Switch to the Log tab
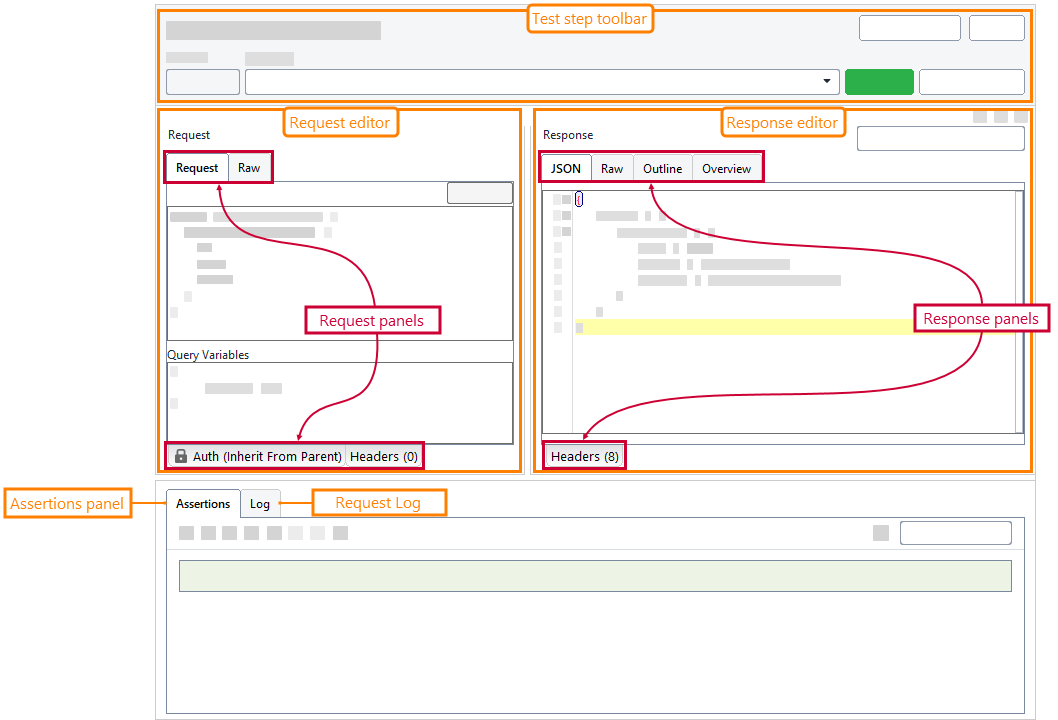This screenshot has height=720, width=1058. (x=260, y=503)
